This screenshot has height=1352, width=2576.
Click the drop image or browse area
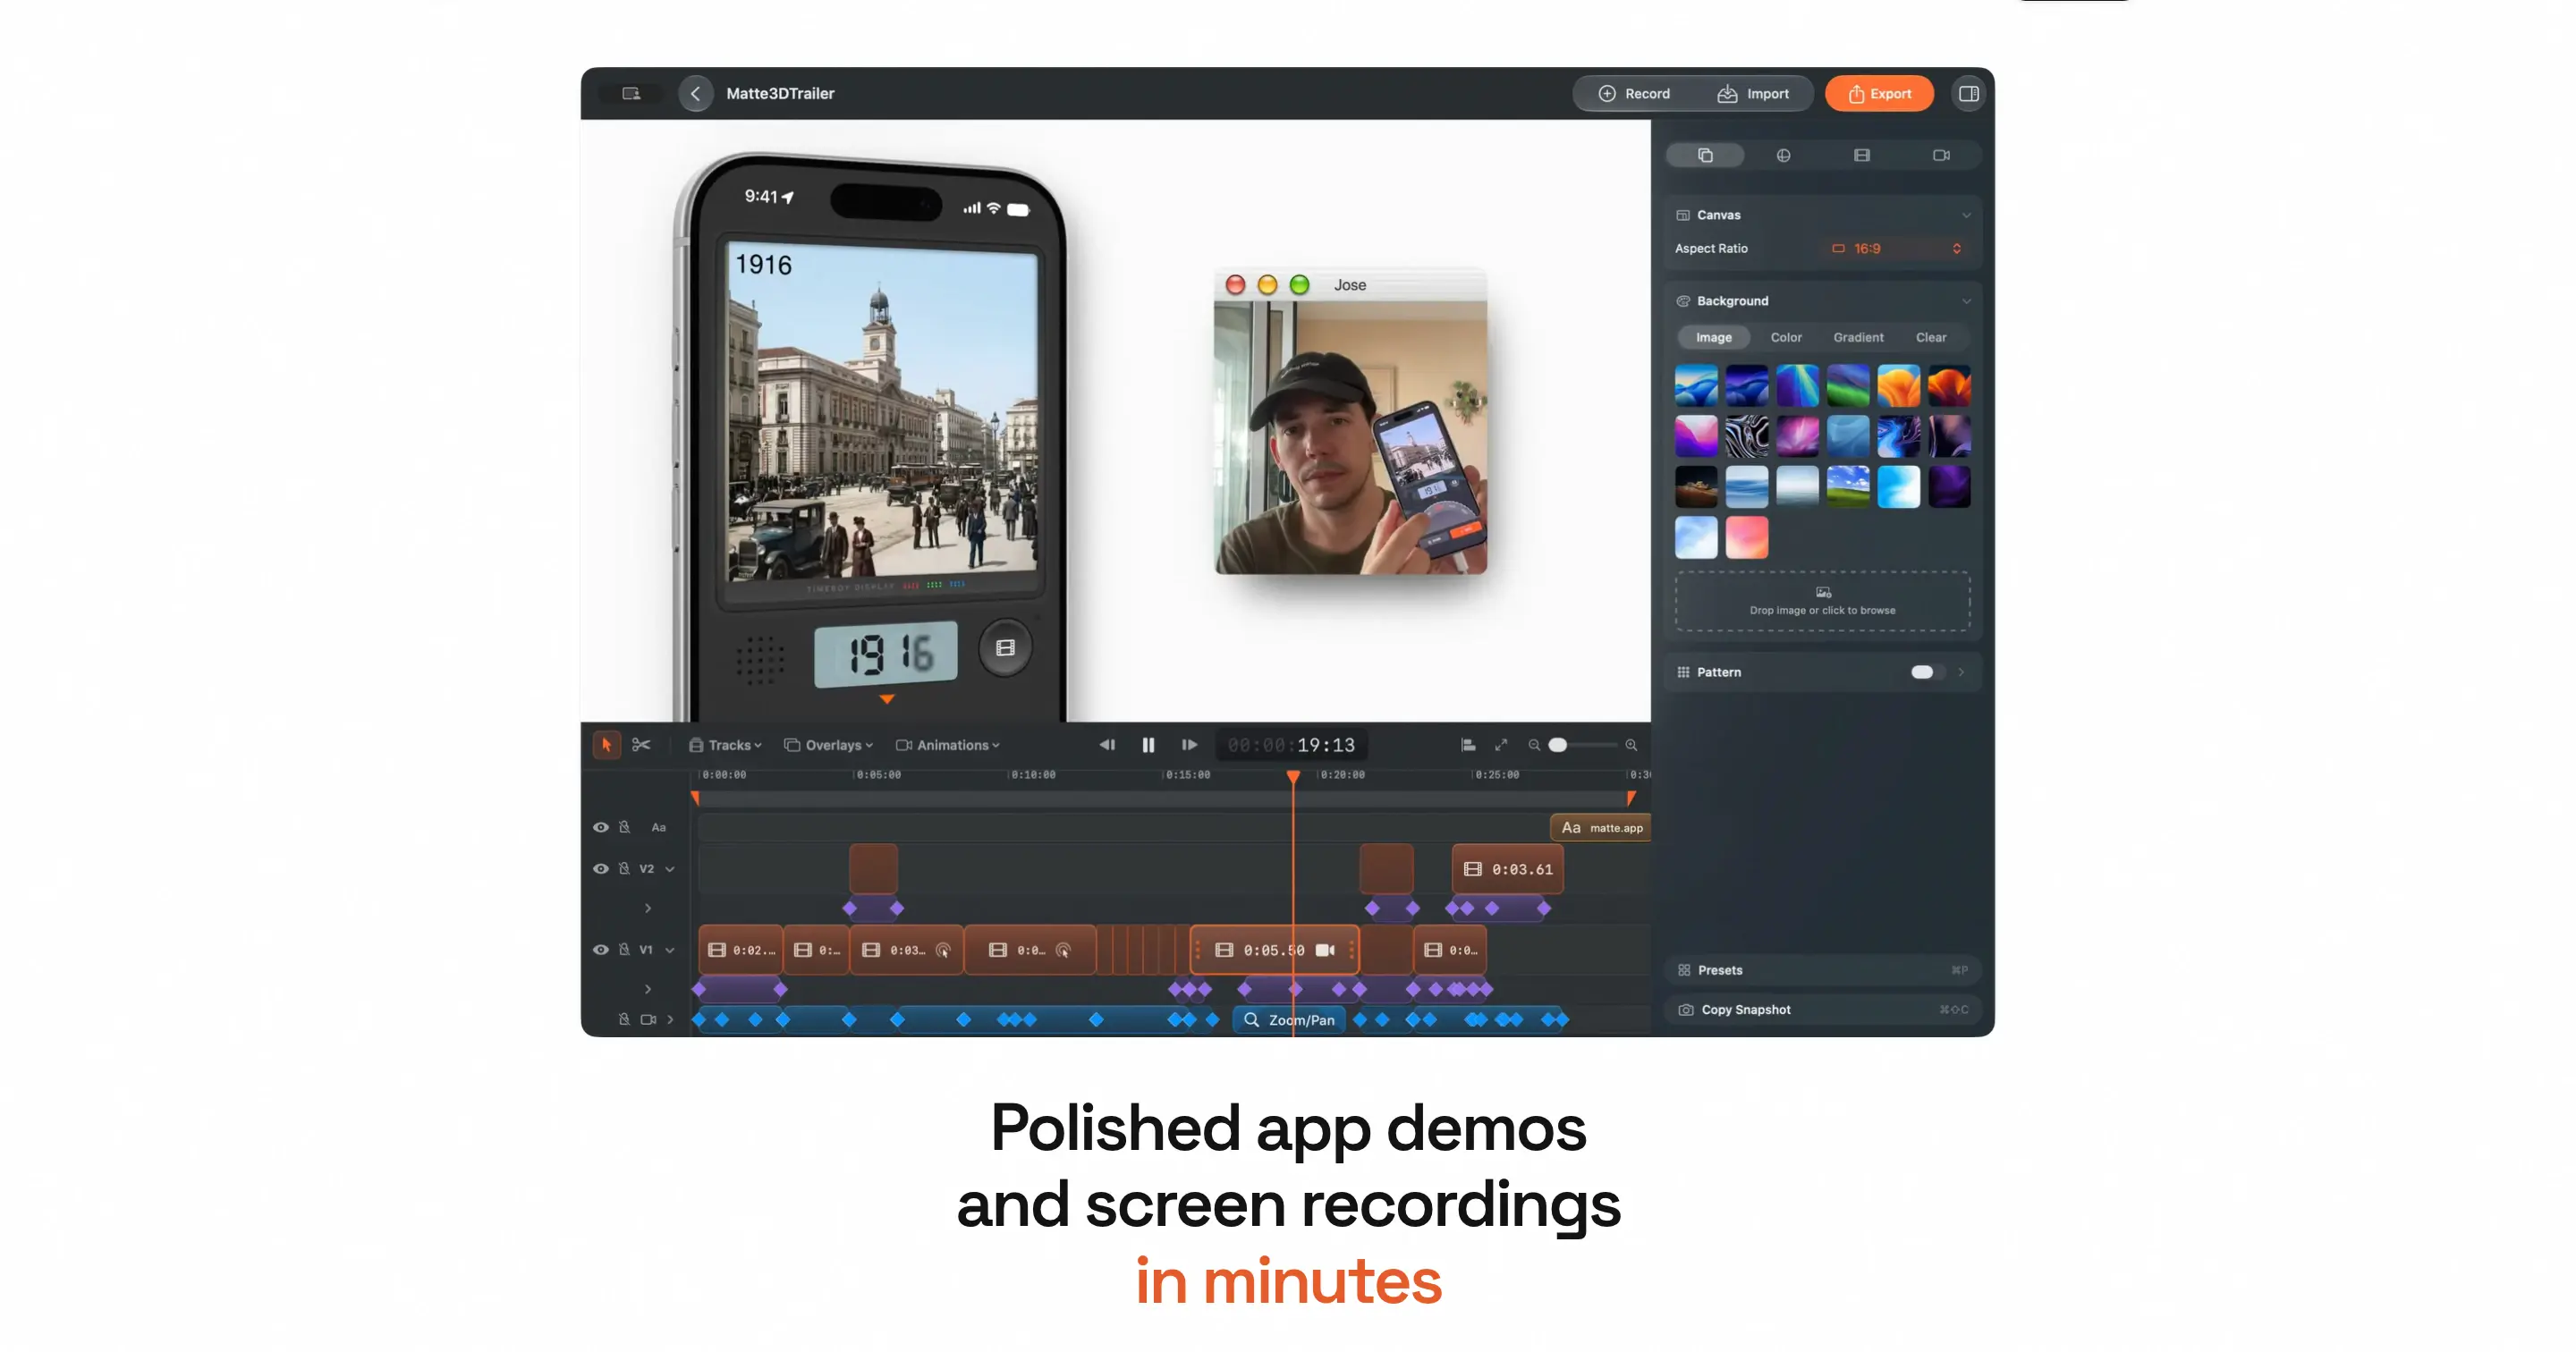1822,601
